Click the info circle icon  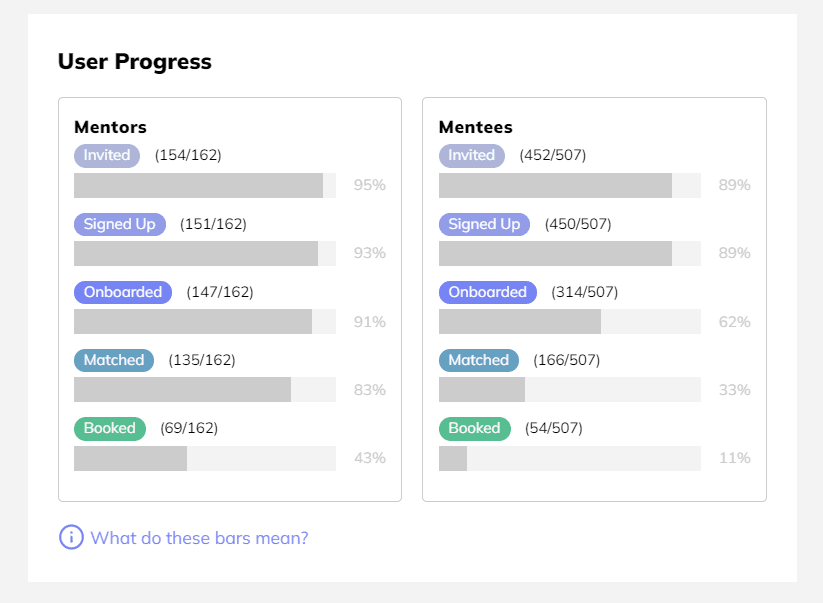(x=71, y=537)
